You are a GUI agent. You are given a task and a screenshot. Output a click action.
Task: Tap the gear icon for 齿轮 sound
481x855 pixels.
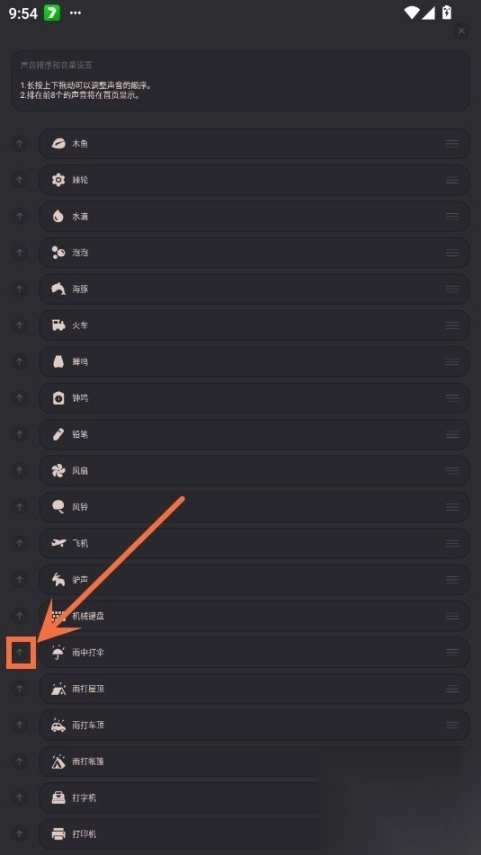[x=58, y=180]
